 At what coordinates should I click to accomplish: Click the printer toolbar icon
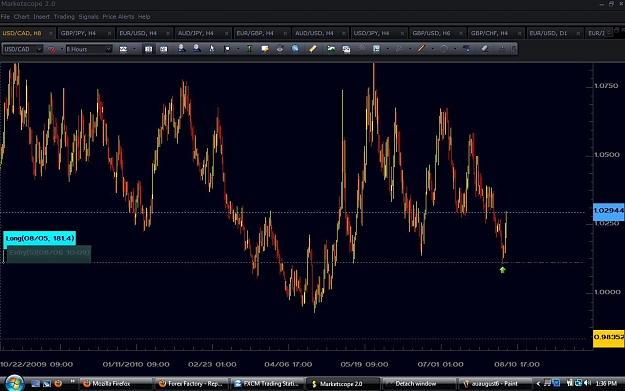tap(280, 49)
